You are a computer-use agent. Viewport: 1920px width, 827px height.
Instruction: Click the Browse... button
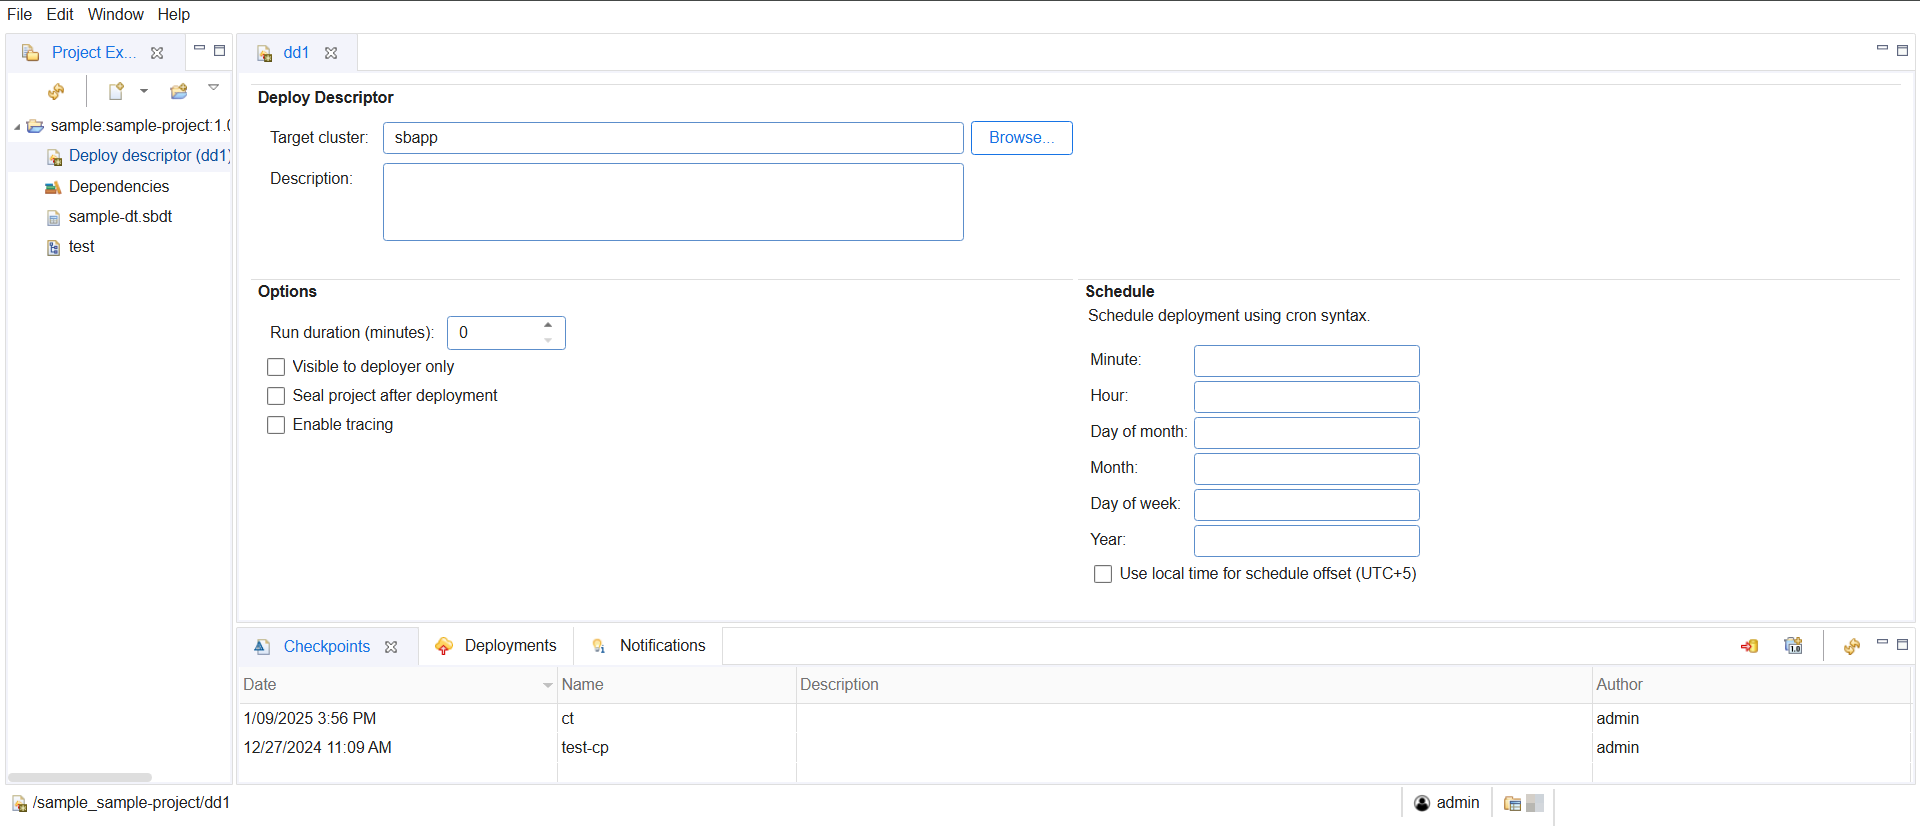[x=1021, y=138]
